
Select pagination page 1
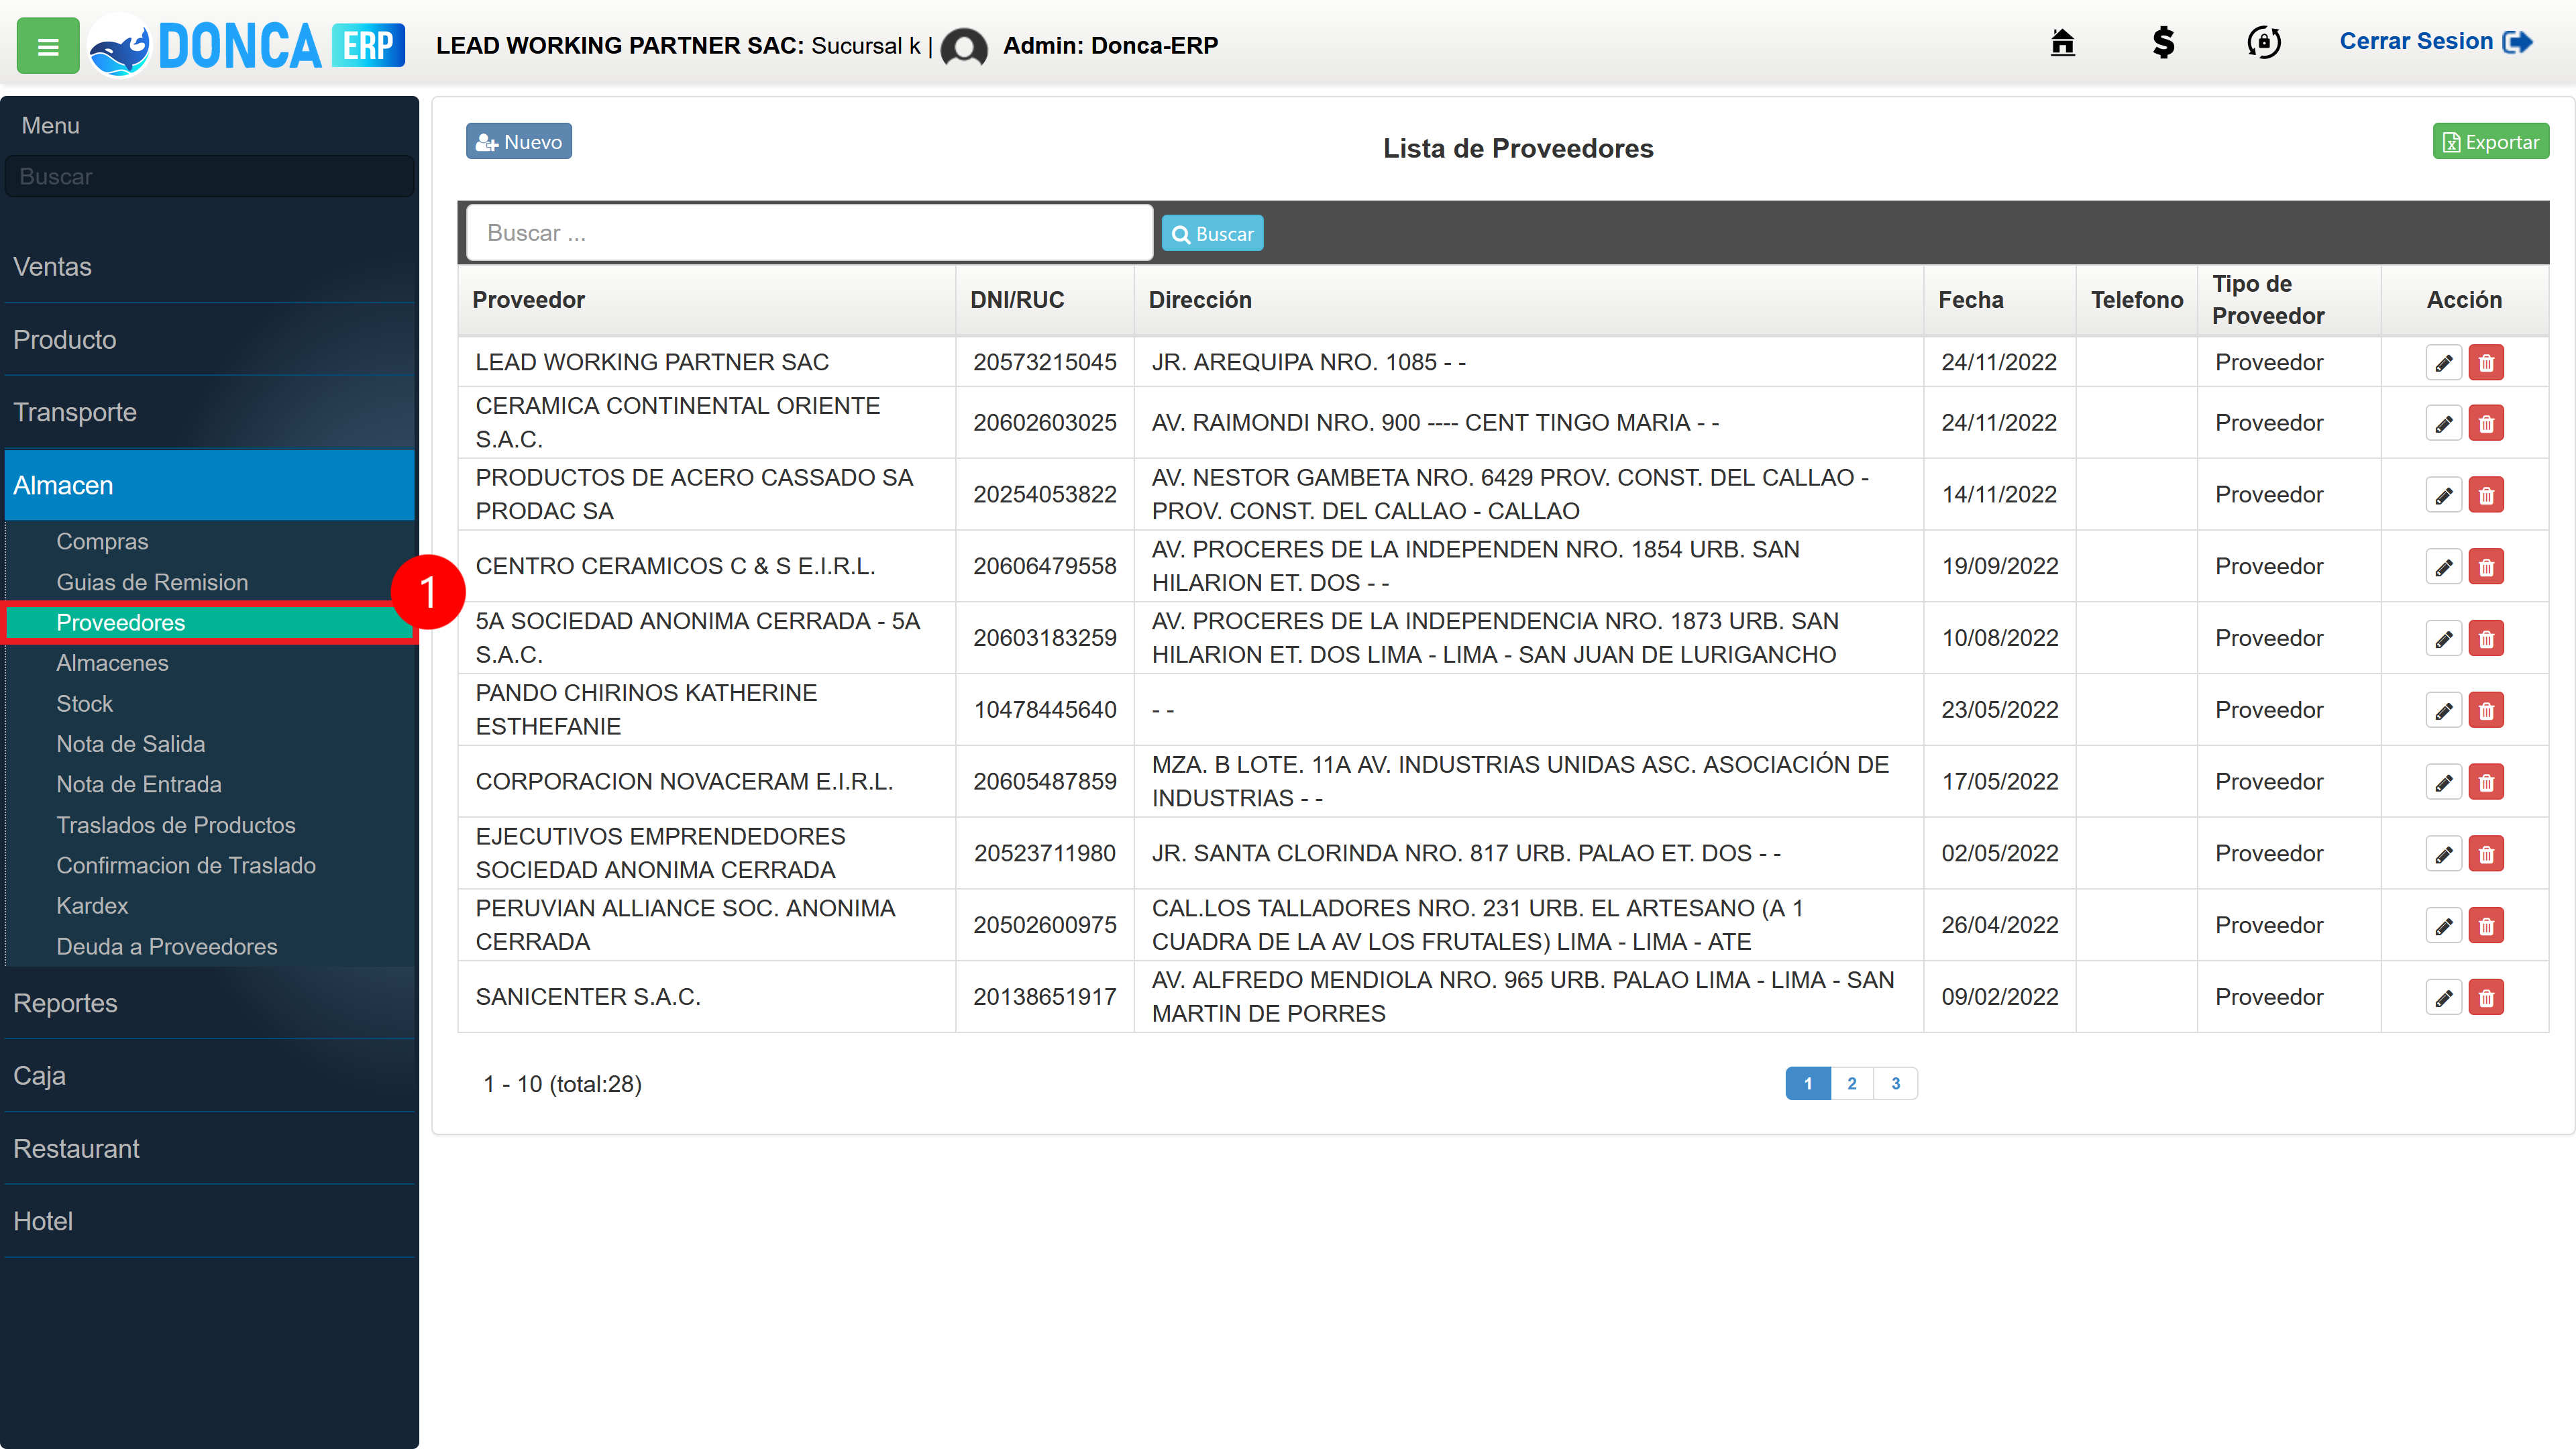[x=1808, y=1084]
